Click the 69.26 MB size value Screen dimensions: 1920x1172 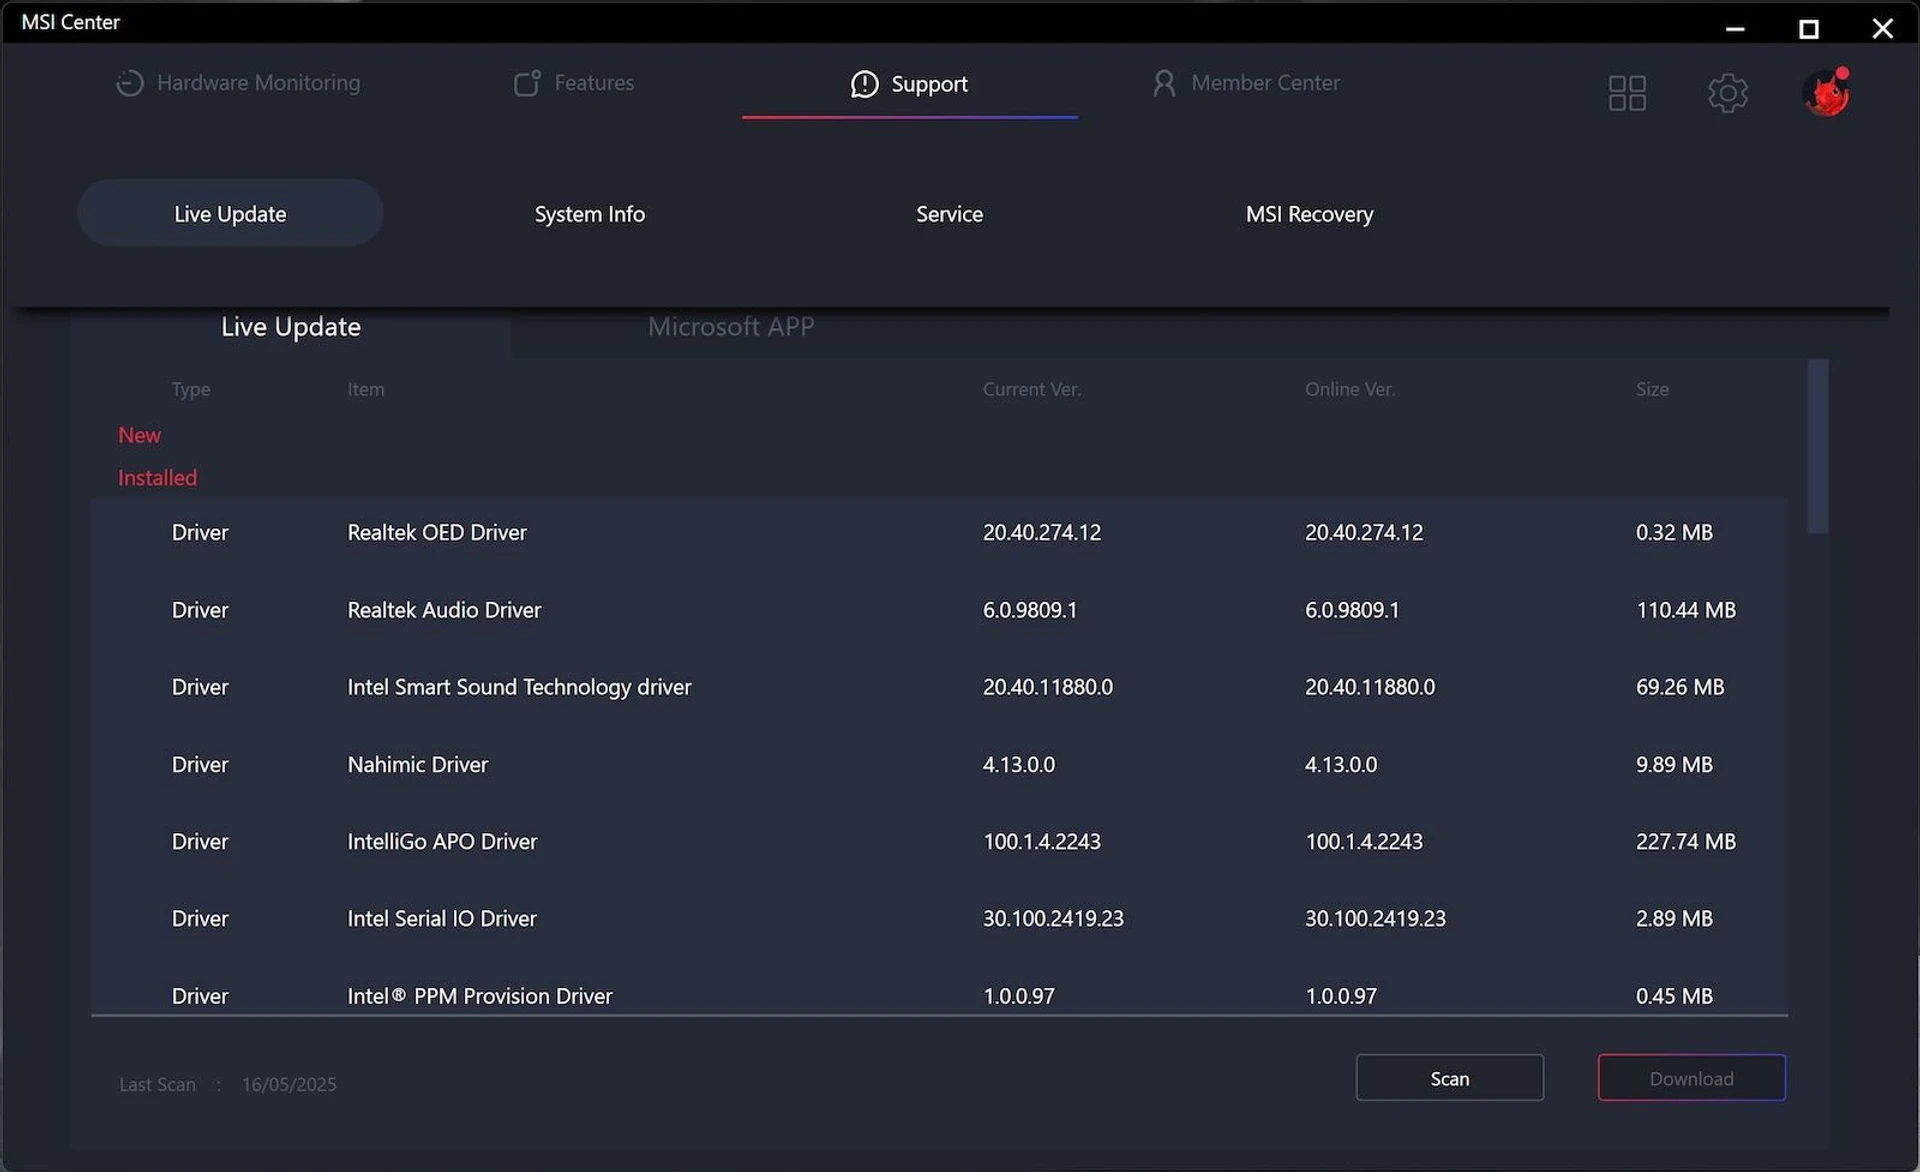pyautogui.click(x=1679, y=687)
